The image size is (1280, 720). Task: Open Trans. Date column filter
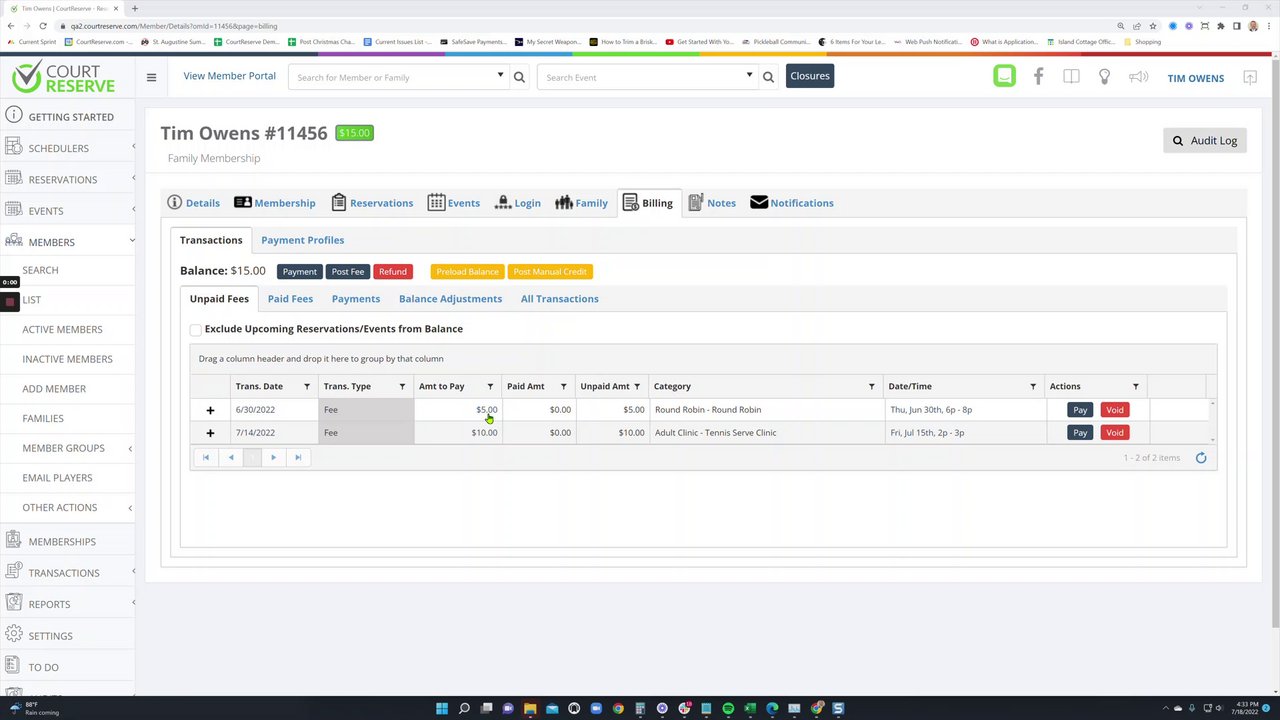[x=307, y=386]
